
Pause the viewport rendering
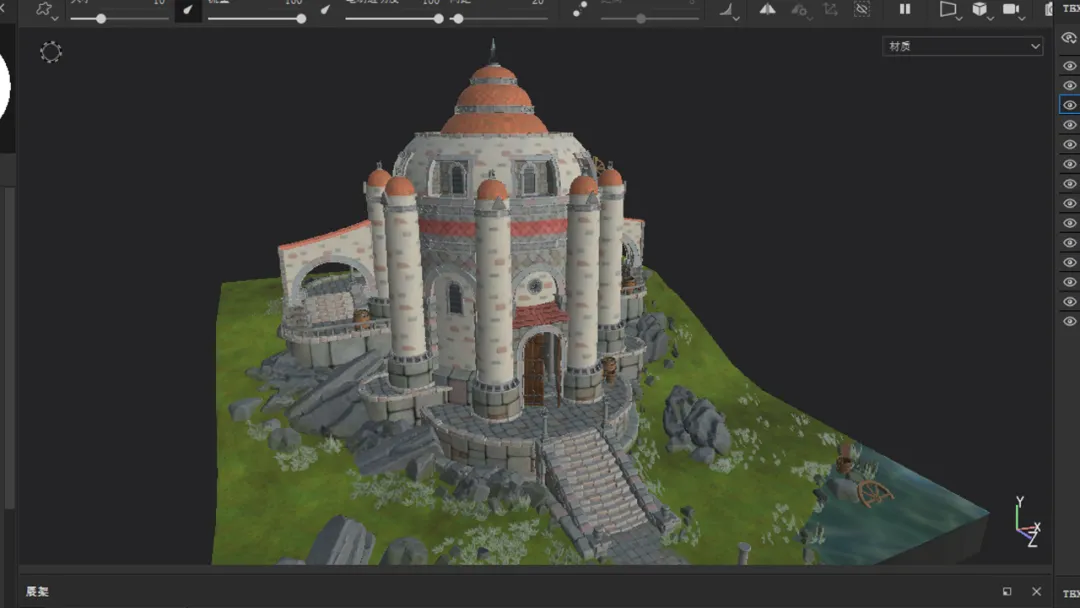click(905, 9)
